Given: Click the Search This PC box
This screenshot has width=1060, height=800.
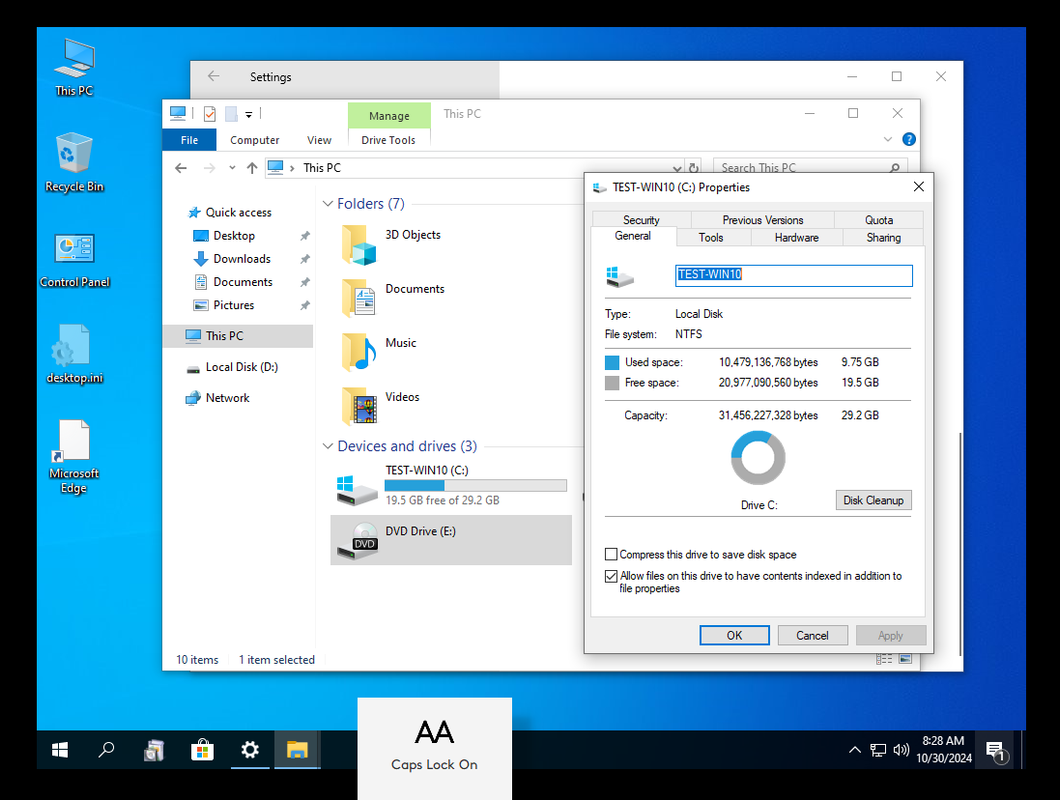Looking at the screenshot, I should [809, 168].
